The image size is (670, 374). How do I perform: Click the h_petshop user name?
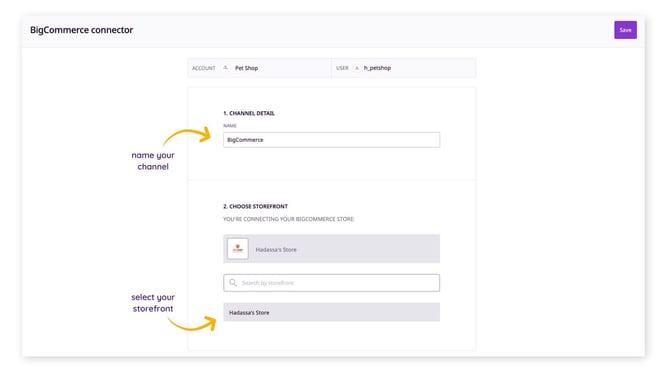point(377,68)
